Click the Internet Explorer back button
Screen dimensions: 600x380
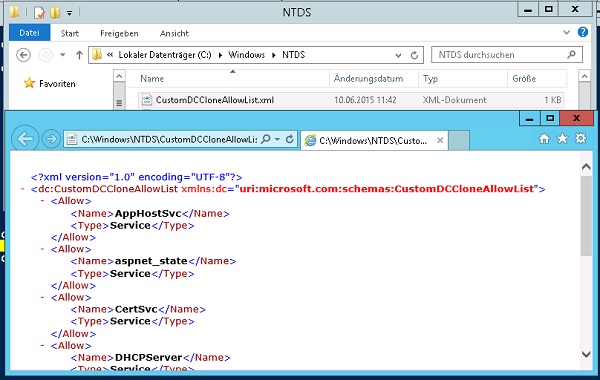(x=25, y=139)
